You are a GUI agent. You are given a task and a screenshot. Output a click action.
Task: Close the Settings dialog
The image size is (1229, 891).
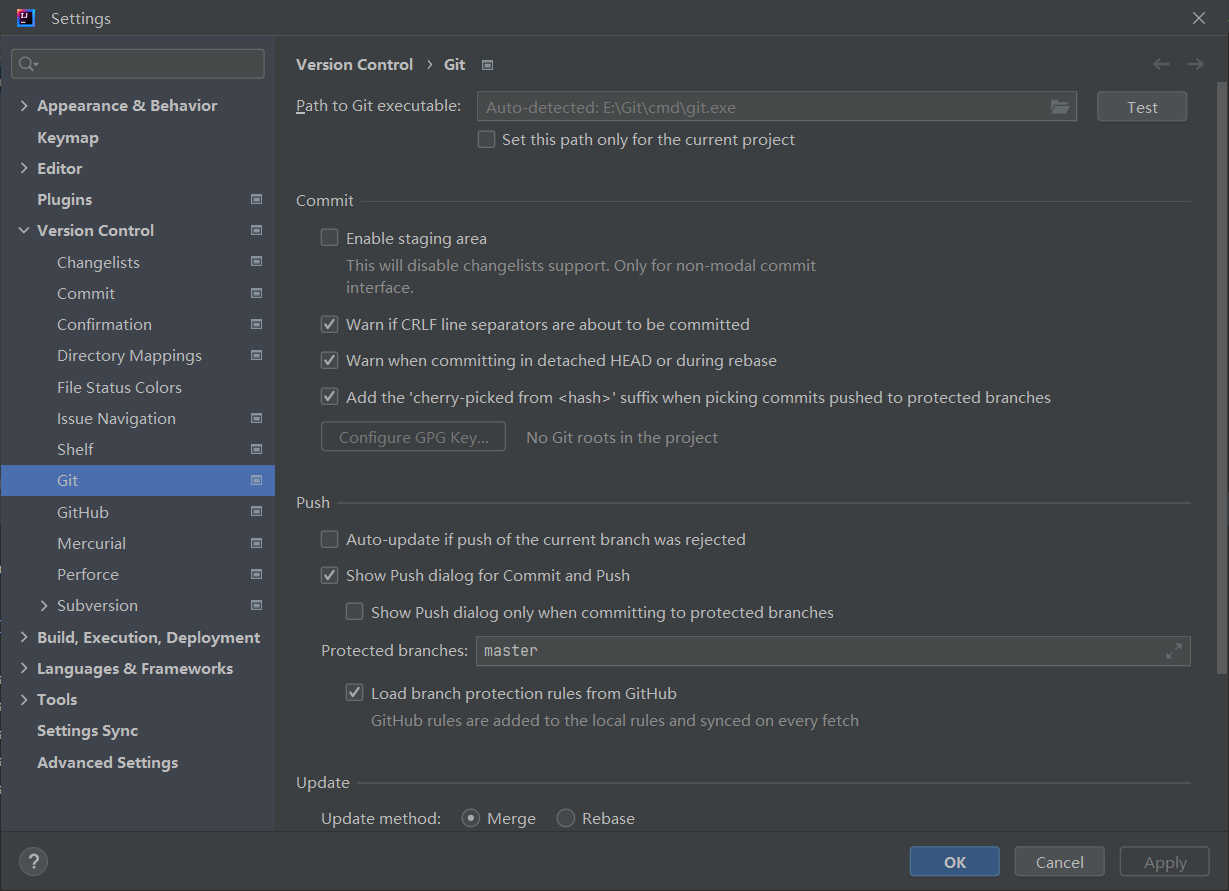1198,18
